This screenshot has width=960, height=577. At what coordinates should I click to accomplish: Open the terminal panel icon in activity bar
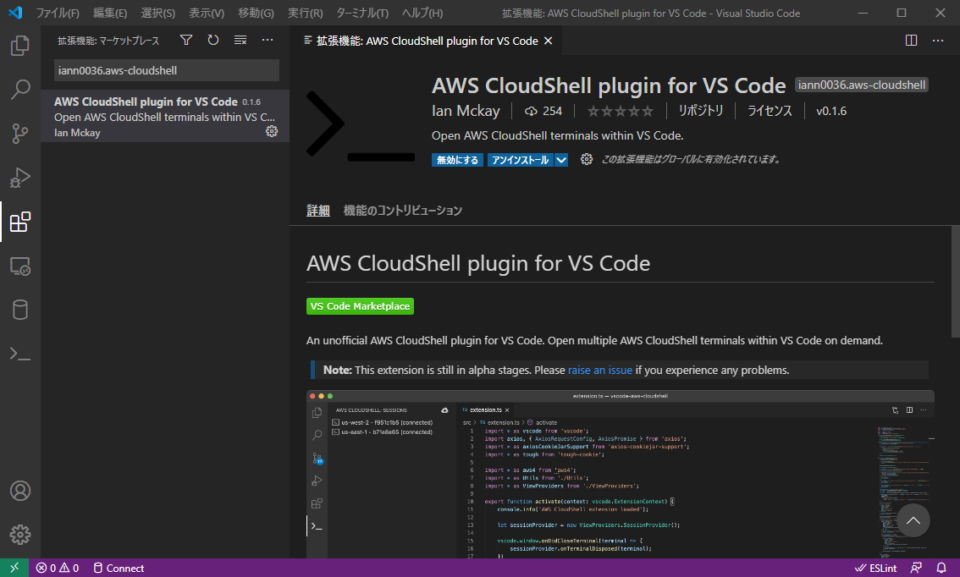click(x=21, y=352)
